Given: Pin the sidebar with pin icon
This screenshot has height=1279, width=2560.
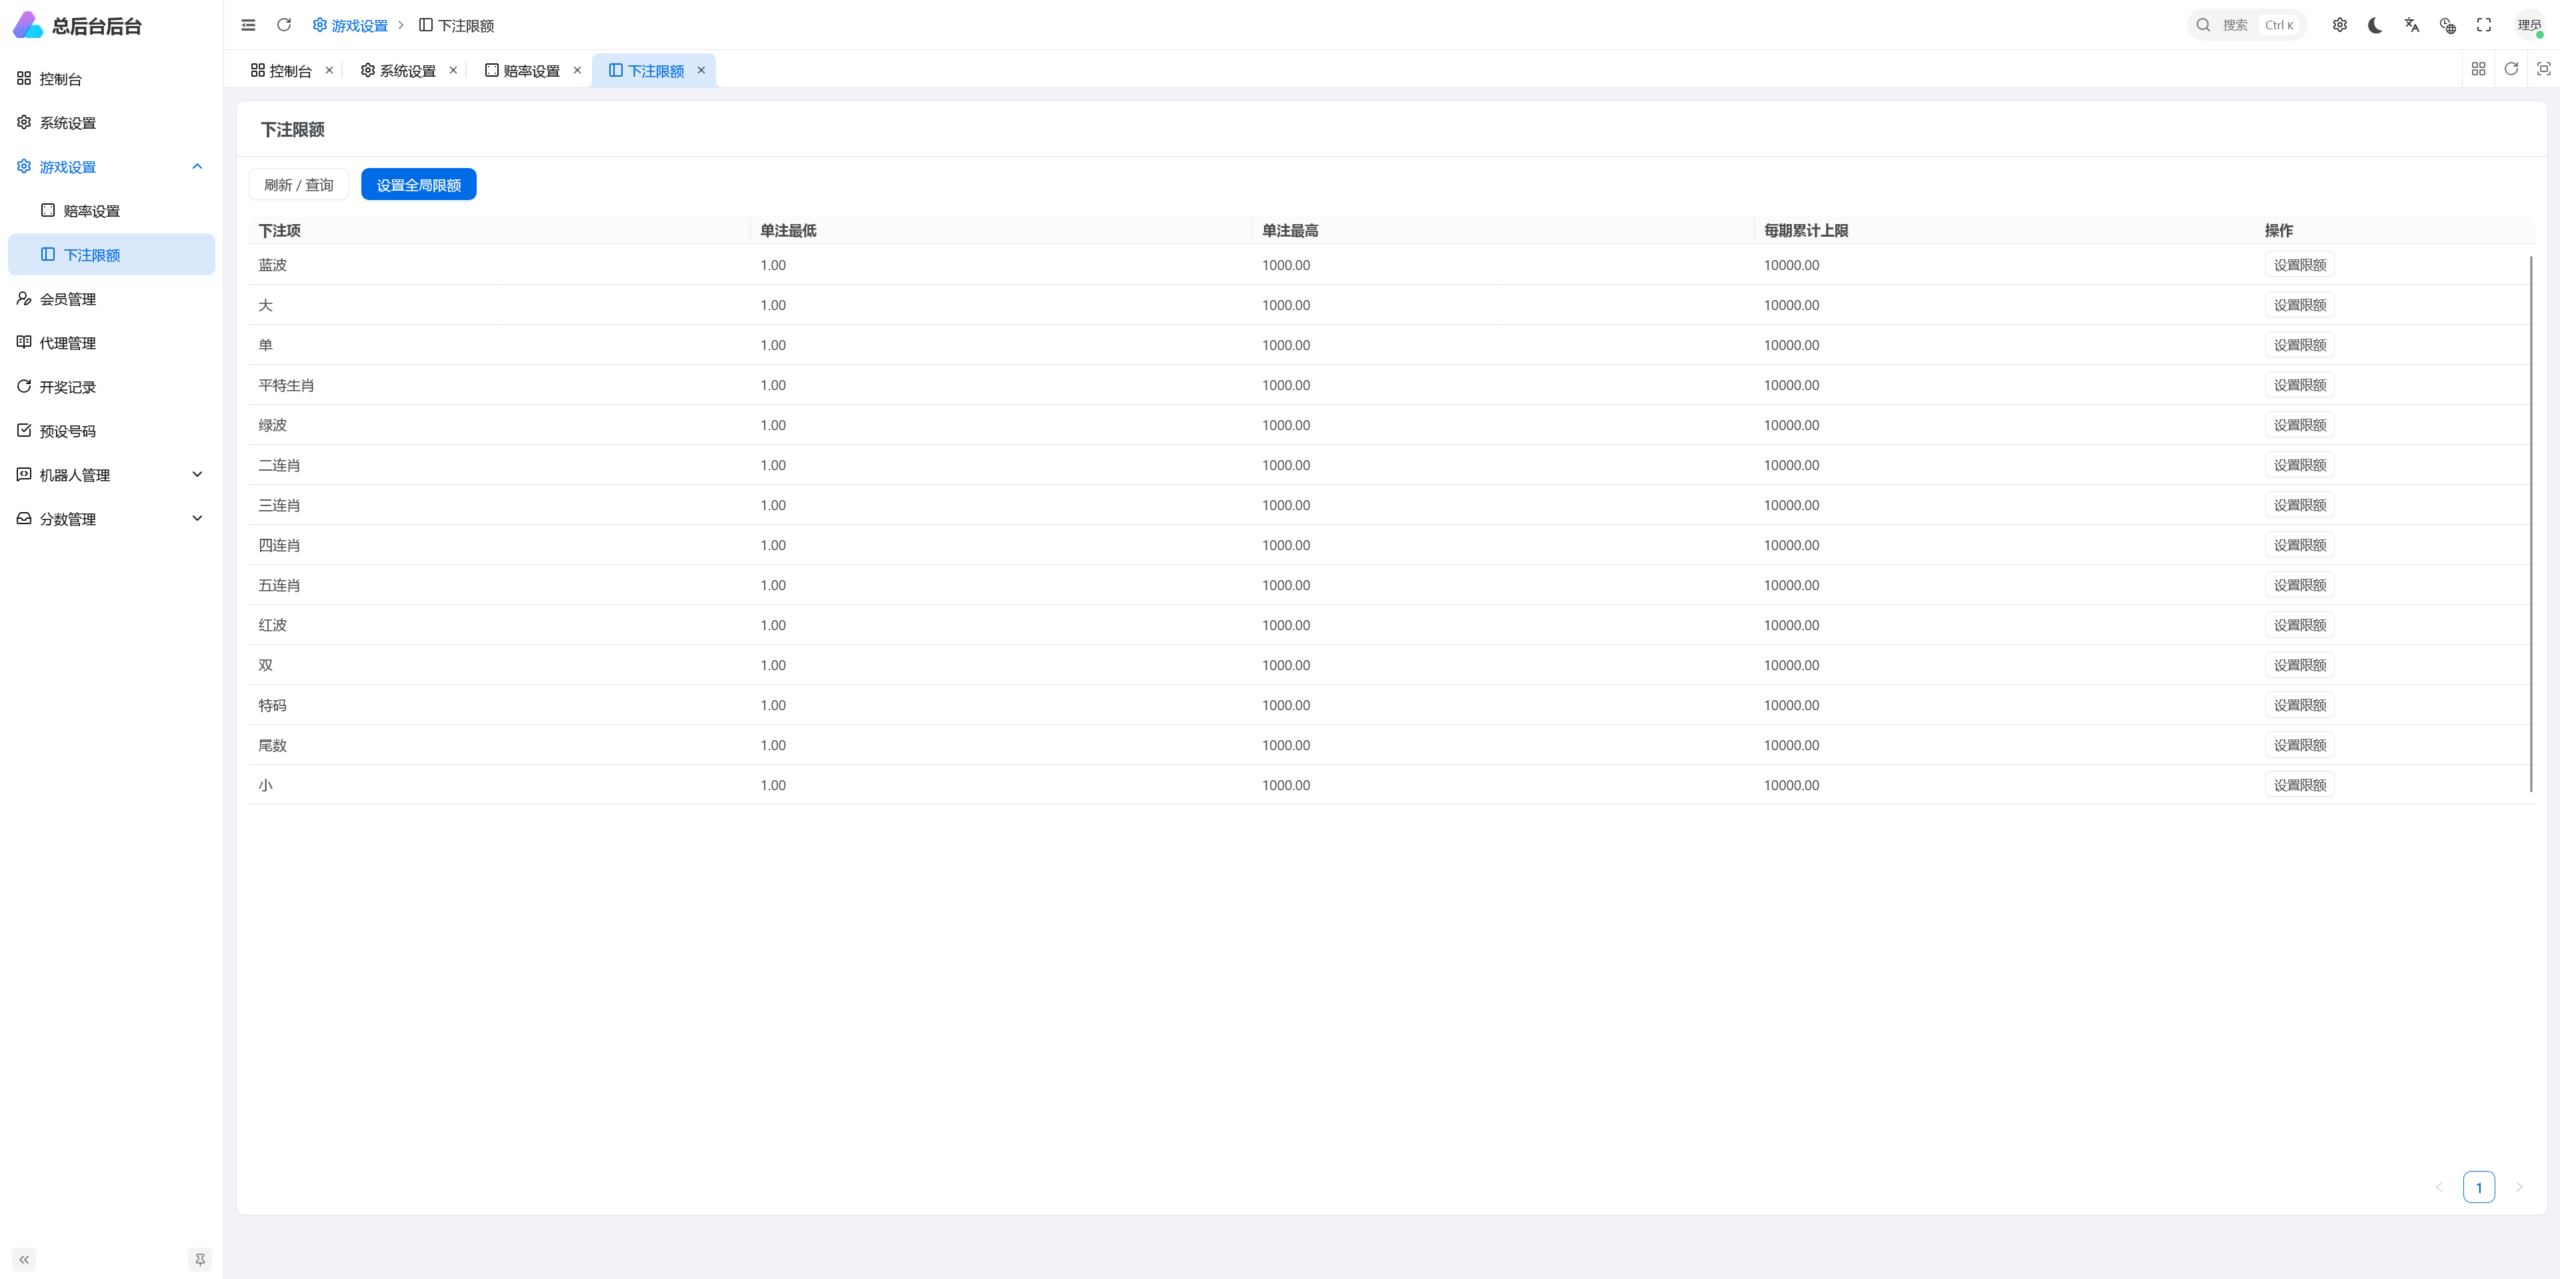Looking at the screenshot, I should pos(200,1259).
